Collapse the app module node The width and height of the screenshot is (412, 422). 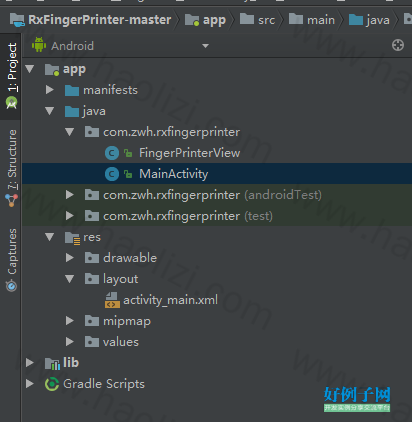tap(30, 69)
